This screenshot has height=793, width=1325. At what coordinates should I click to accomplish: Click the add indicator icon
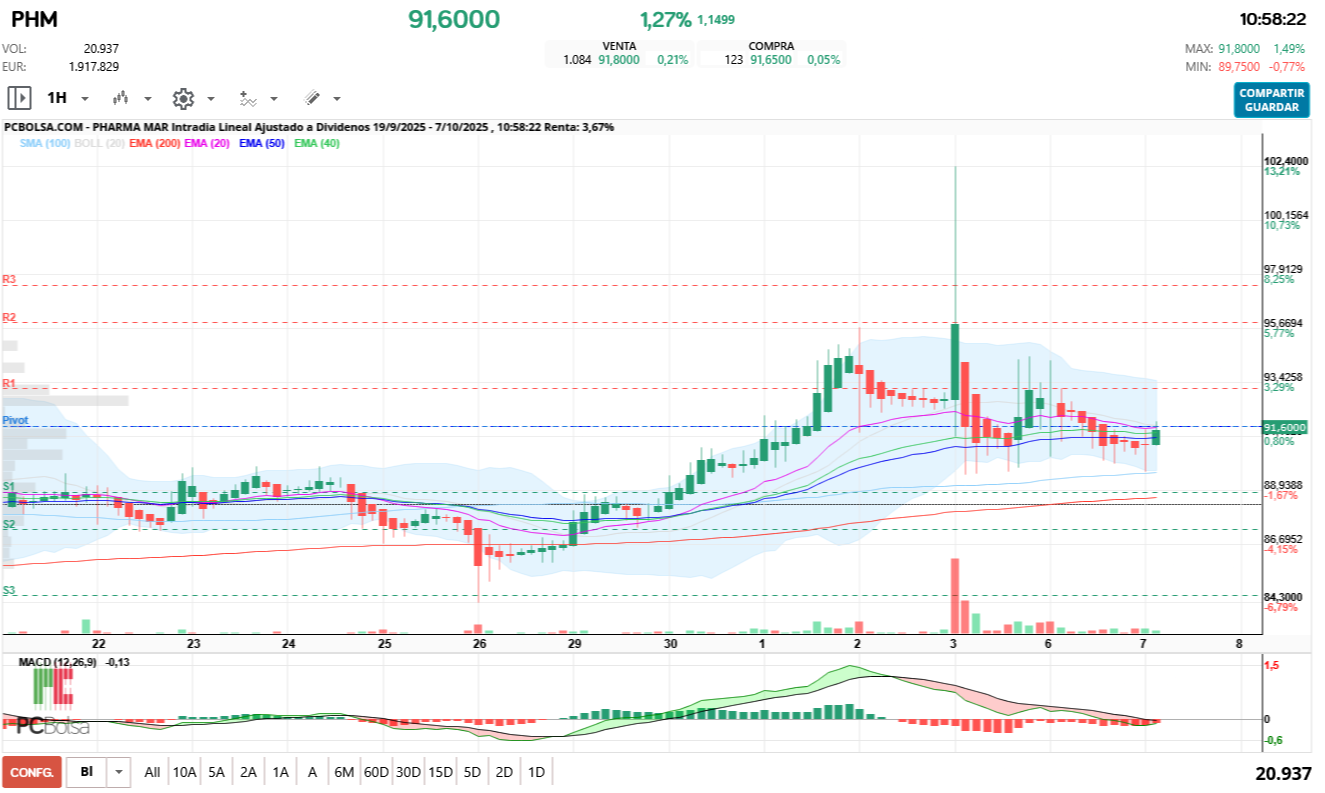[x=247, y=98]
